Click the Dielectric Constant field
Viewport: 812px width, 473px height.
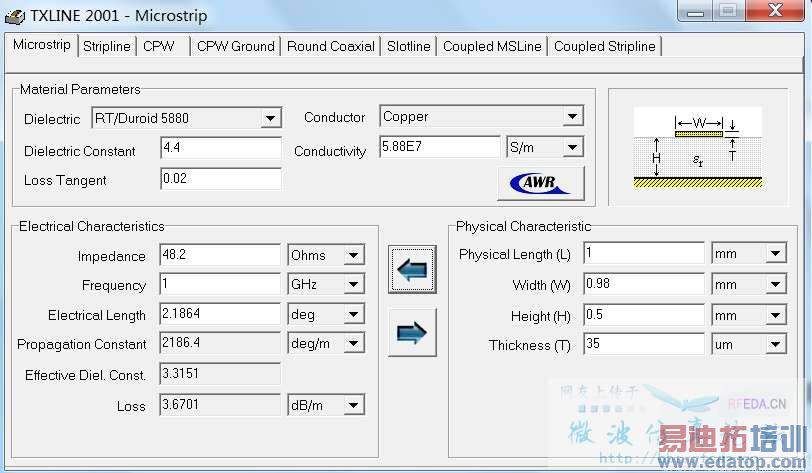[221, 148]
